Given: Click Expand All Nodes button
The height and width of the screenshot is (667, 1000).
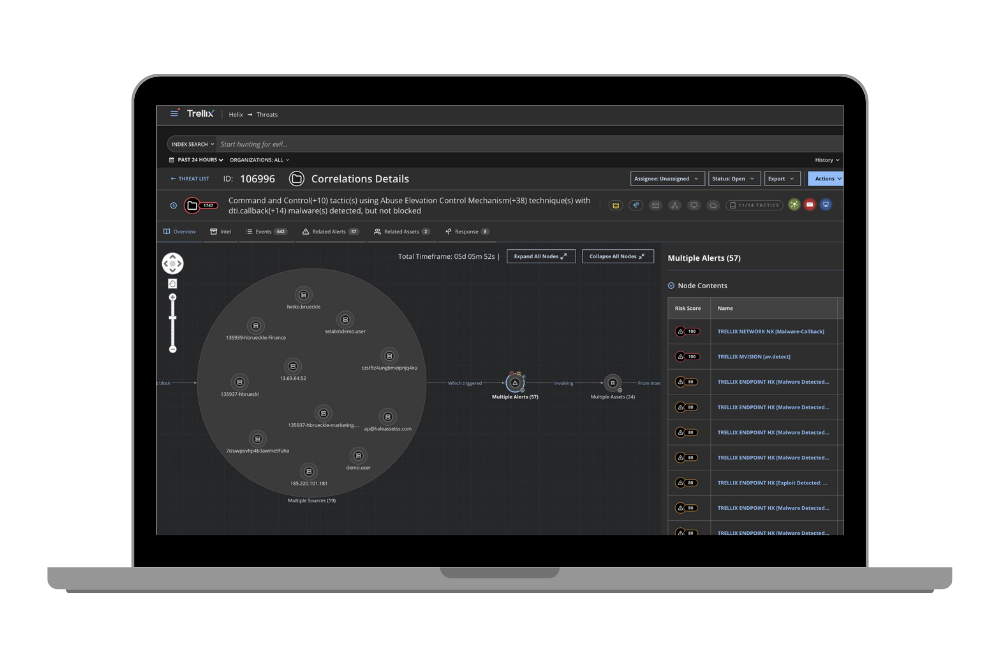Looking at the screenshot, I should [541, 256].
